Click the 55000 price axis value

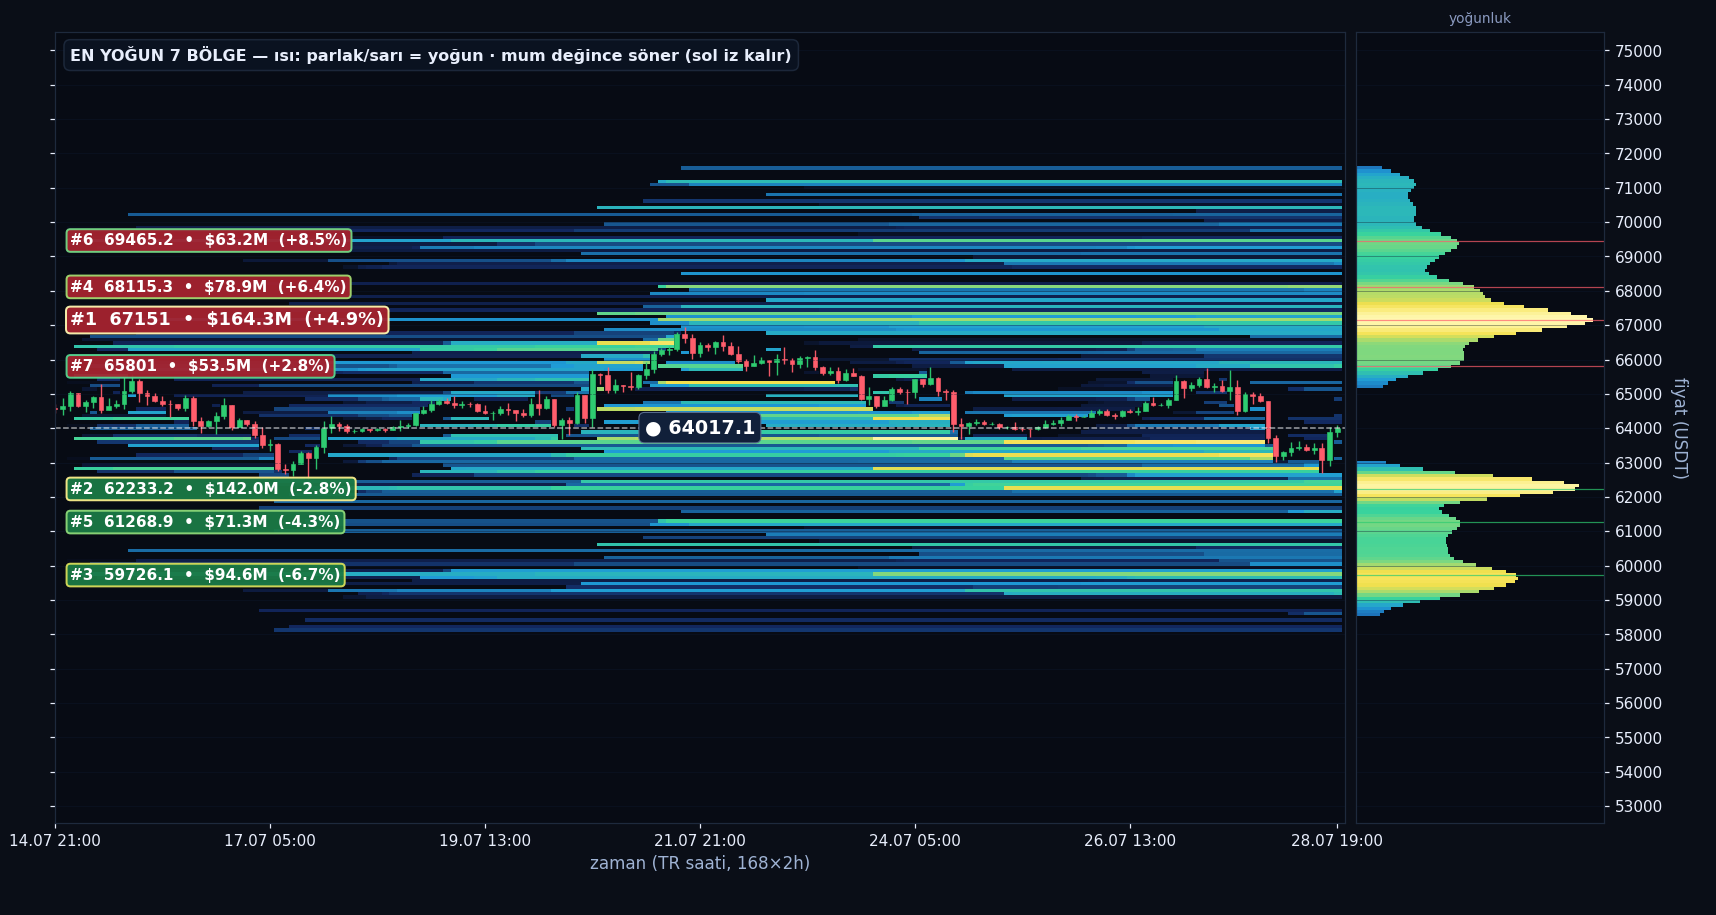[1638, 738]
